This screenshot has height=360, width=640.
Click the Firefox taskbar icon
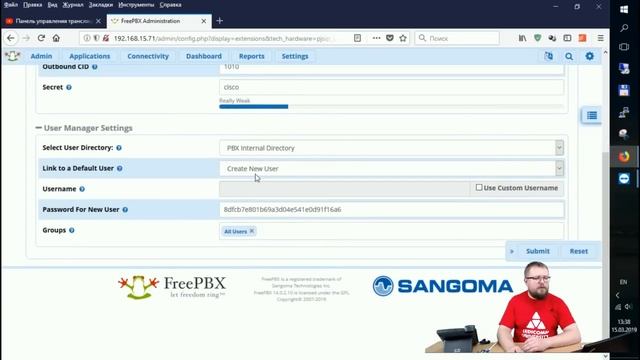[624, 156]
